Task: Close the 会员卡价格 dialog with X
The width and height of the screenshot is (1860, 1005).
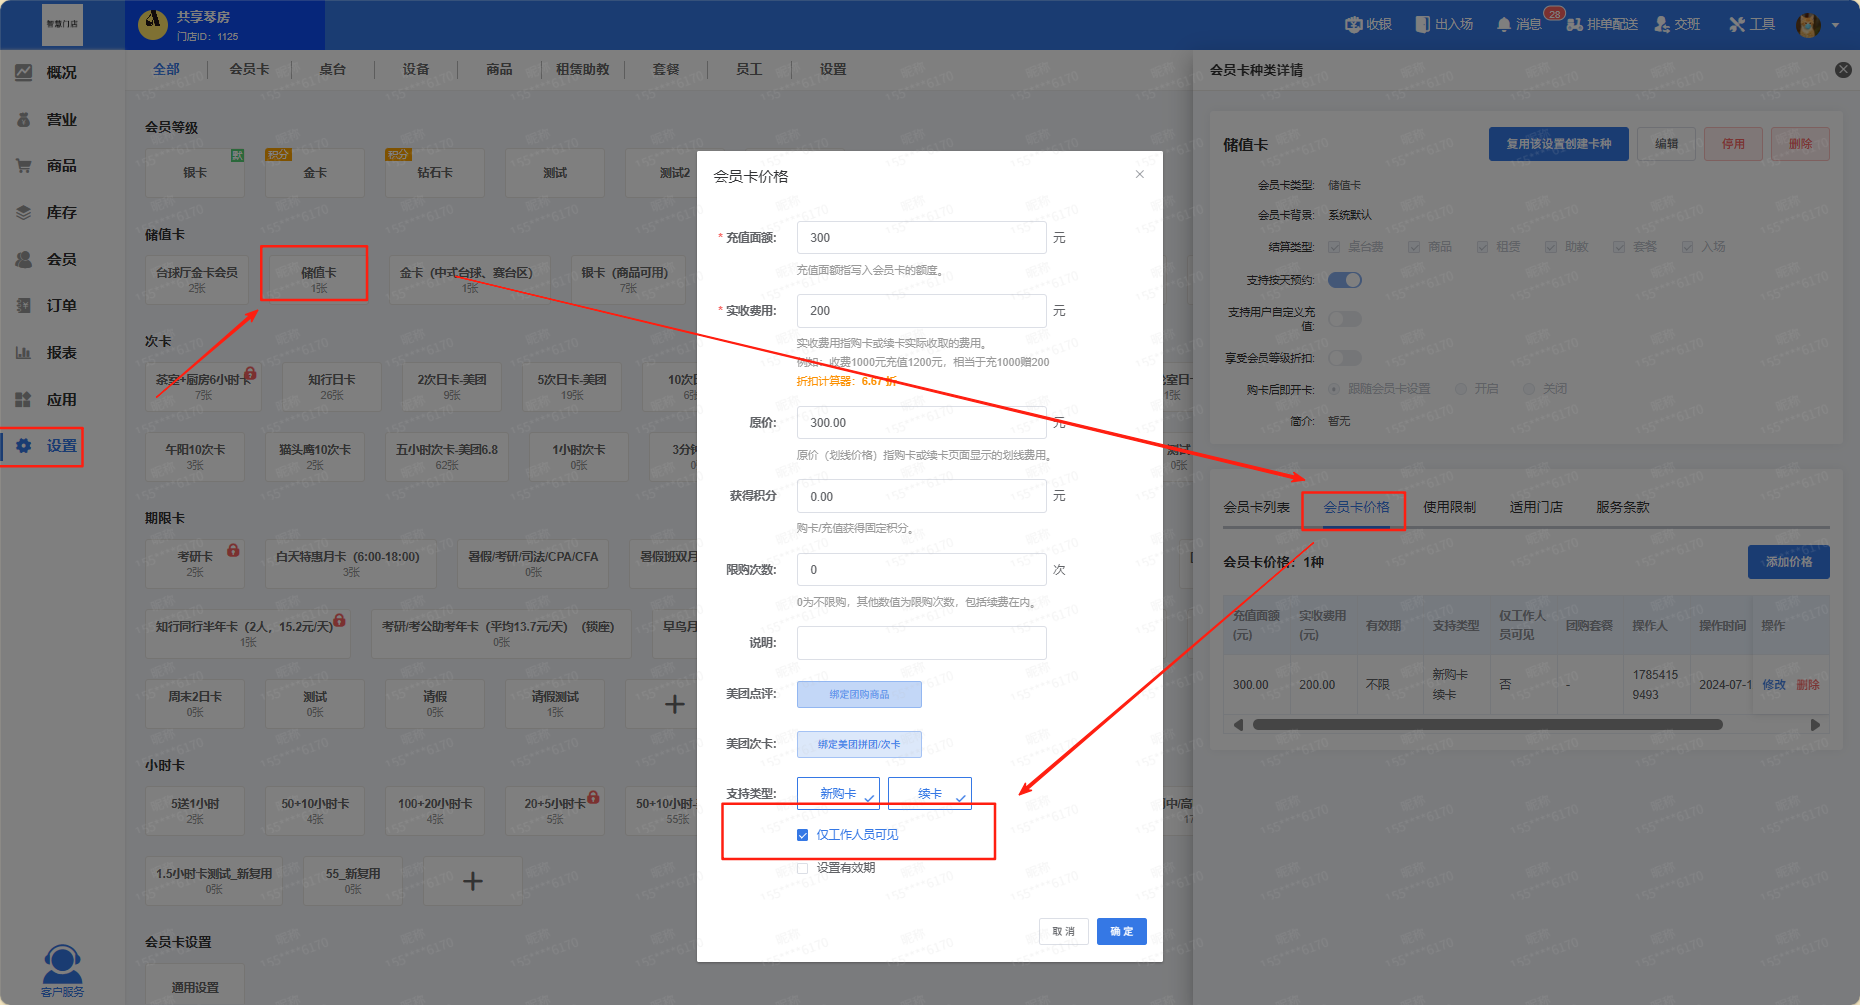Action: (x=1139, y=174)
